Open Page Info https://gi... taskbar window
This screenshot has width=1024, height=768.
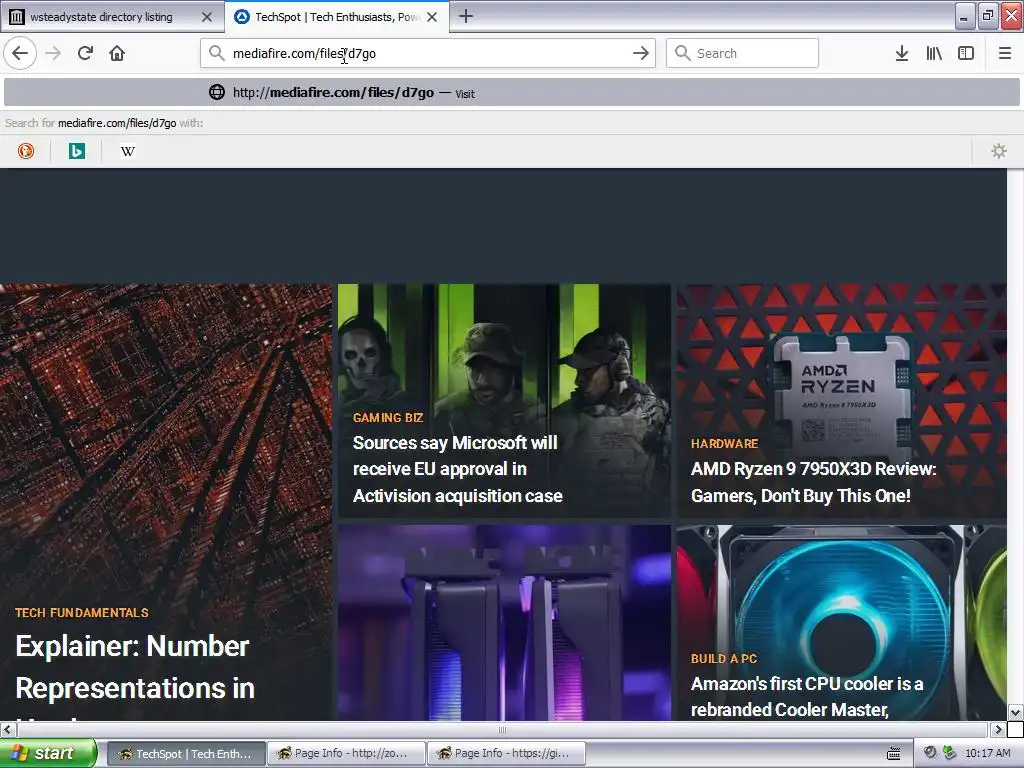point(506,754)
